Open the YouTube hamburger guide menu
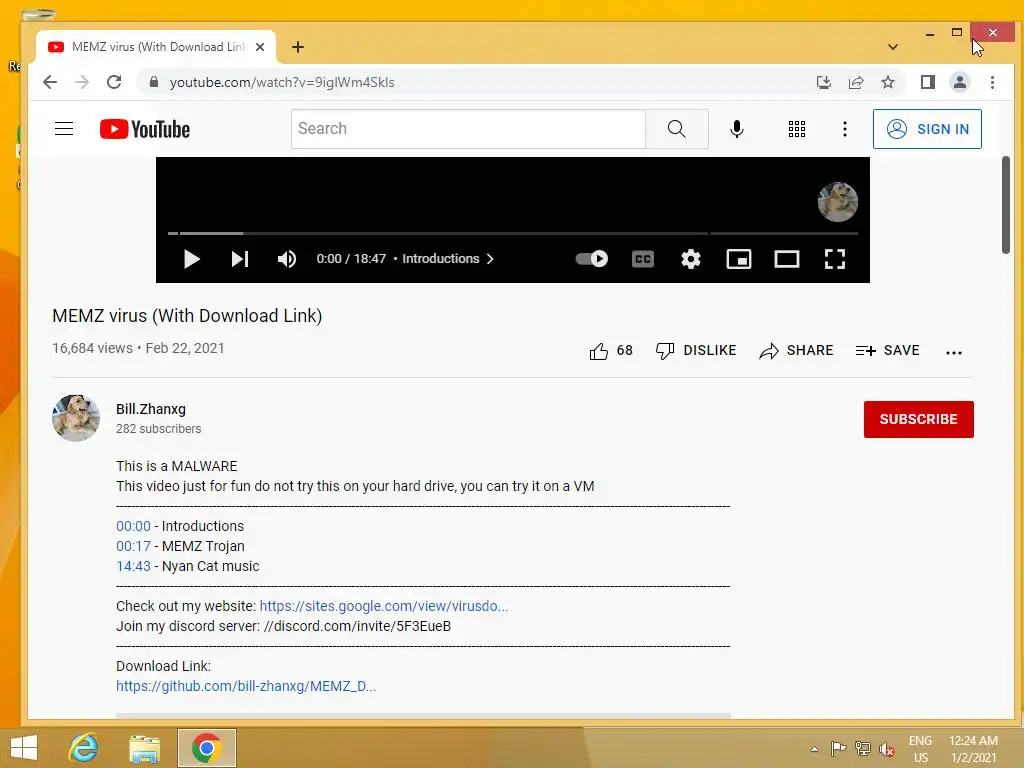This screenshot has width=1024, height=768. pos(64,129)
